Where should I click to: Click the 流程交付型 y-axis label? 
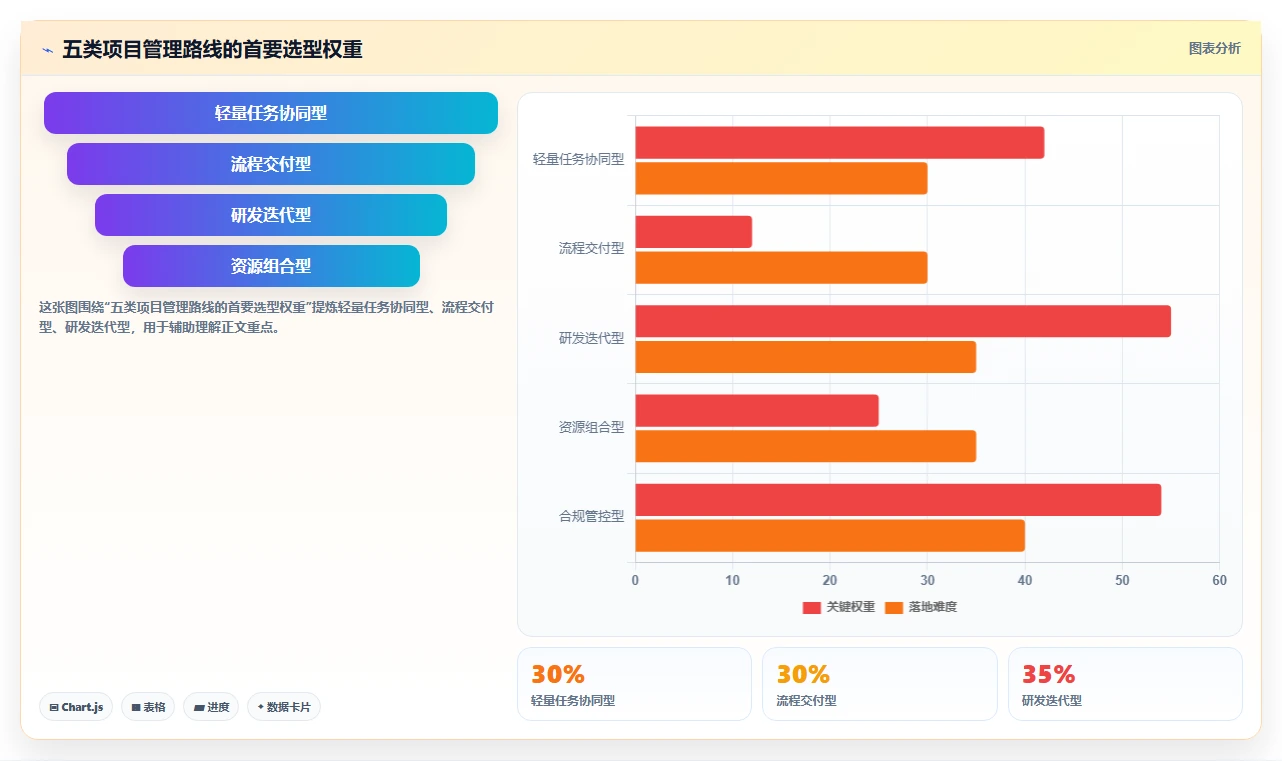click(x=591, y=249)
